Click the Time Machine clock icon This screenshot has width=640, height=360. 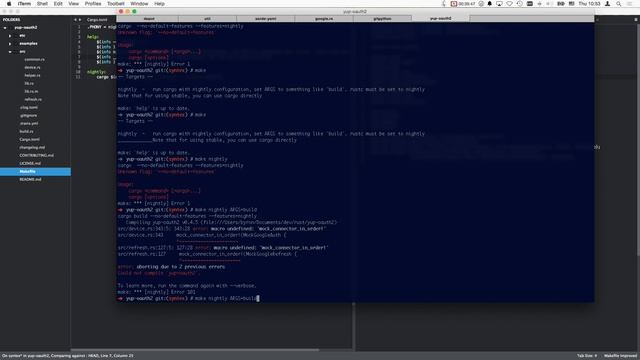520,4
